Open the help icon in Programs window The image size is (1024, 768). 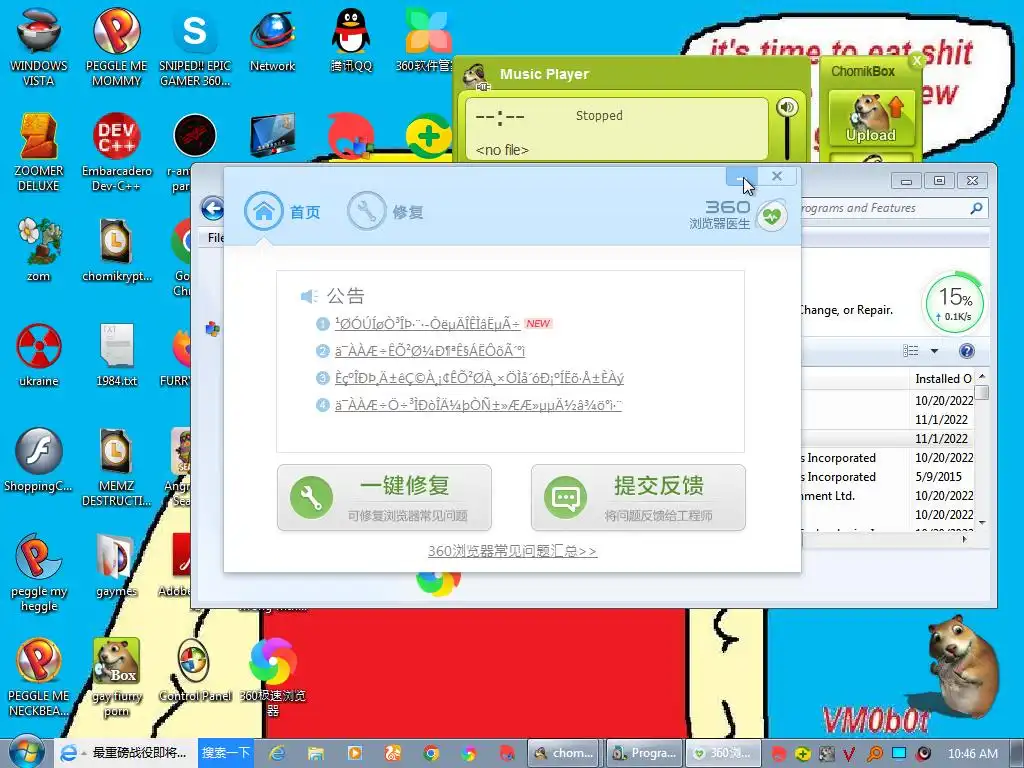[967, 351]
